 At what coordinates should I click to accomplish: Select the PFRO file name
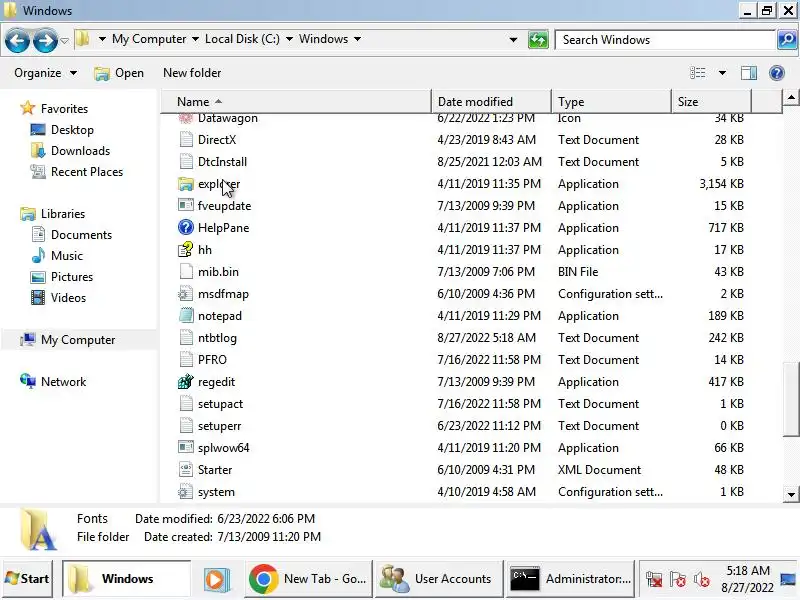[212, 360]
